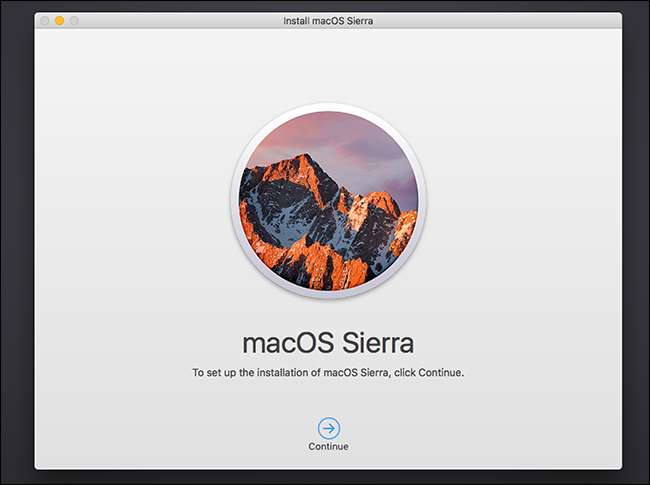Image resolution: width=650 pixels, height=485 pixels.
Task: Minimize the window with the yellow button
Action: tap(60, 21)
